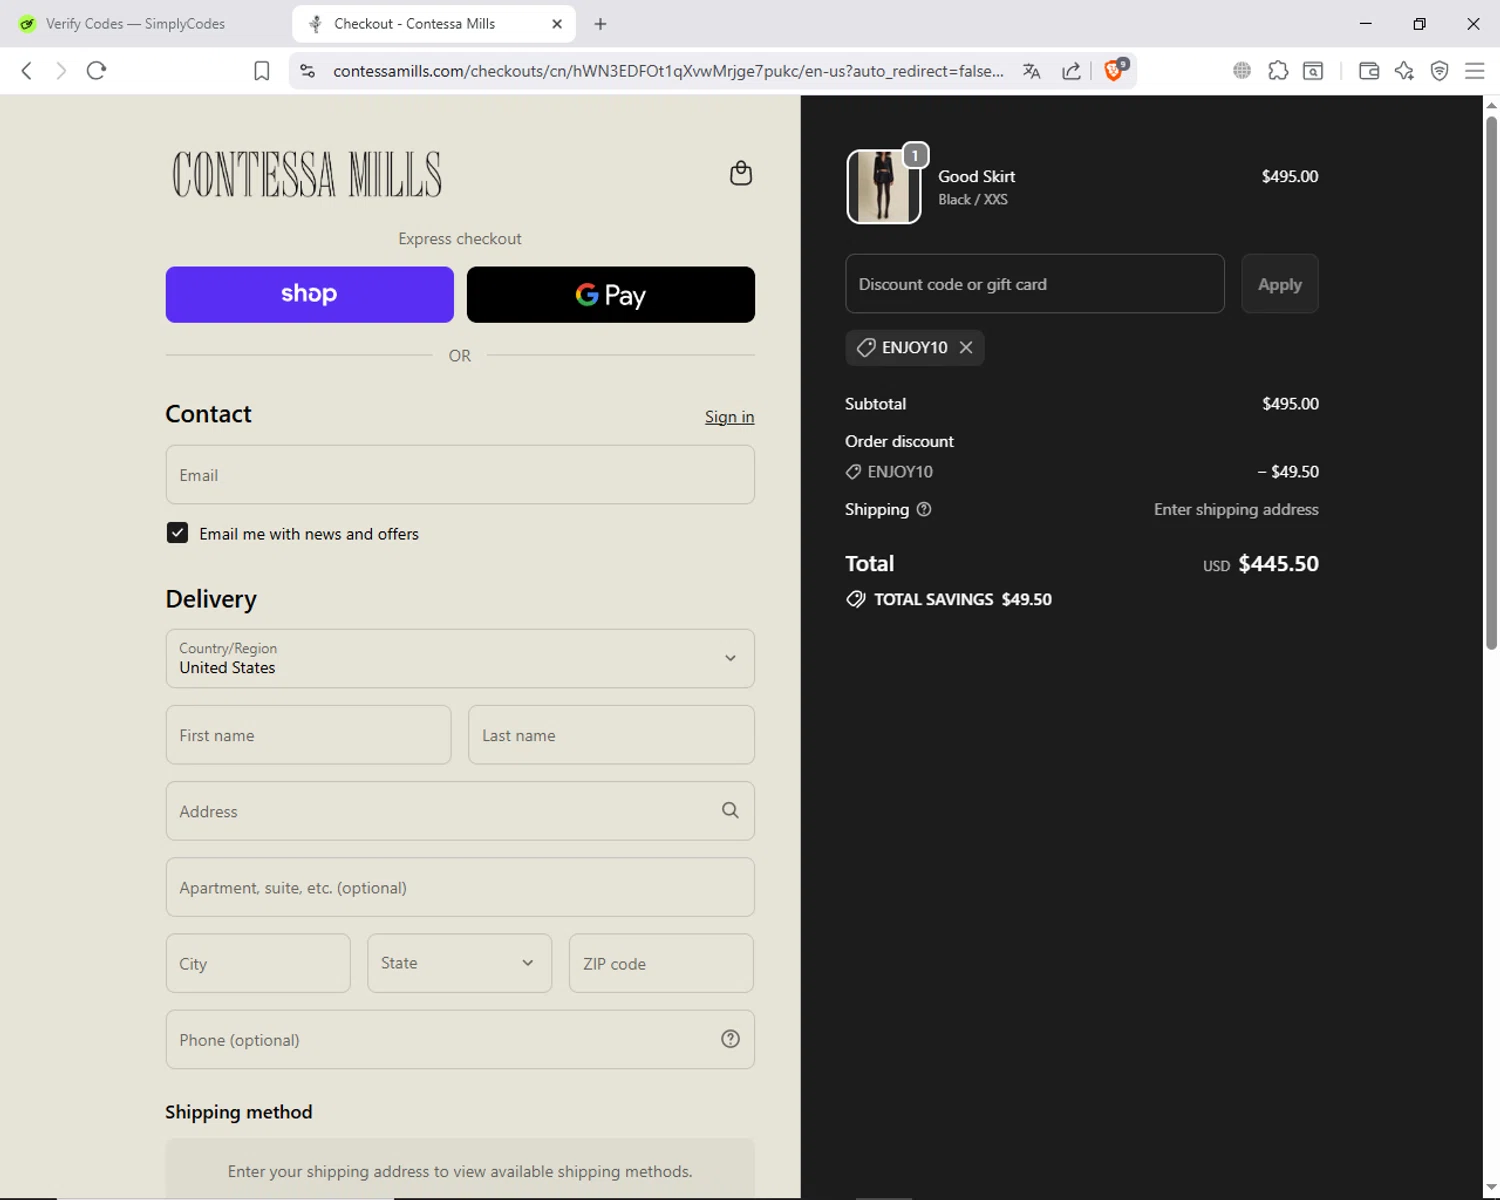Focus the Apartment, suite field
The image size is (1500, 1200).
tap(460, 887)
